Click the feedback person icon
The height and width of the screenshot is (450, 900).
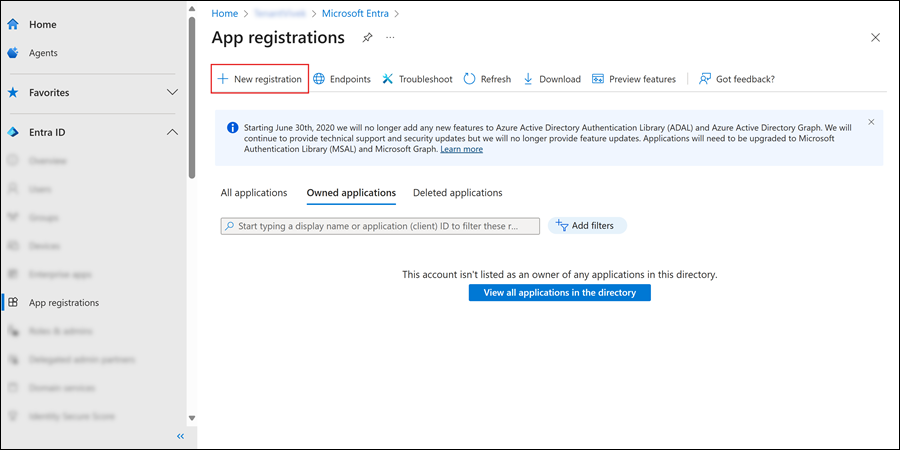(x=705, y=79)
